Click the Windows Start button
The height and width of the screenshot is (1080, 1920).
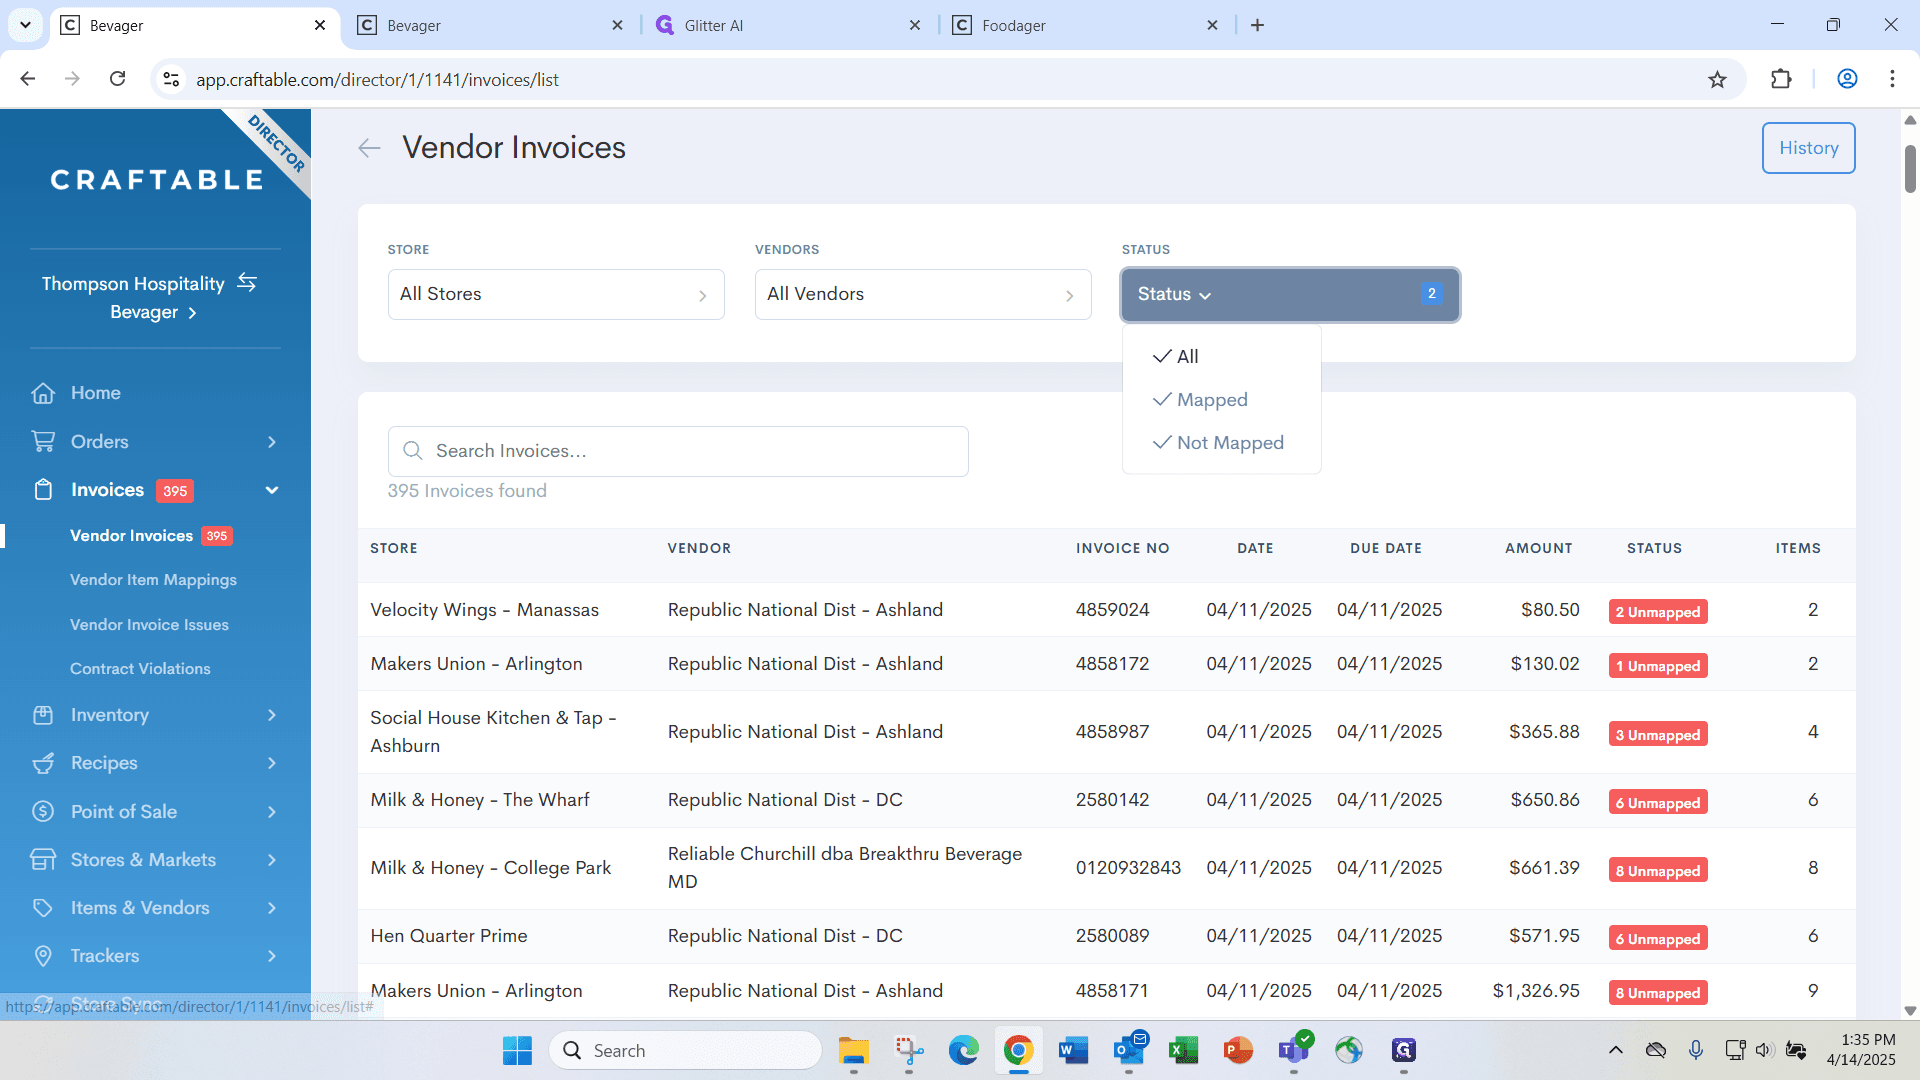pyautogui.click(x=517, y=1051)
